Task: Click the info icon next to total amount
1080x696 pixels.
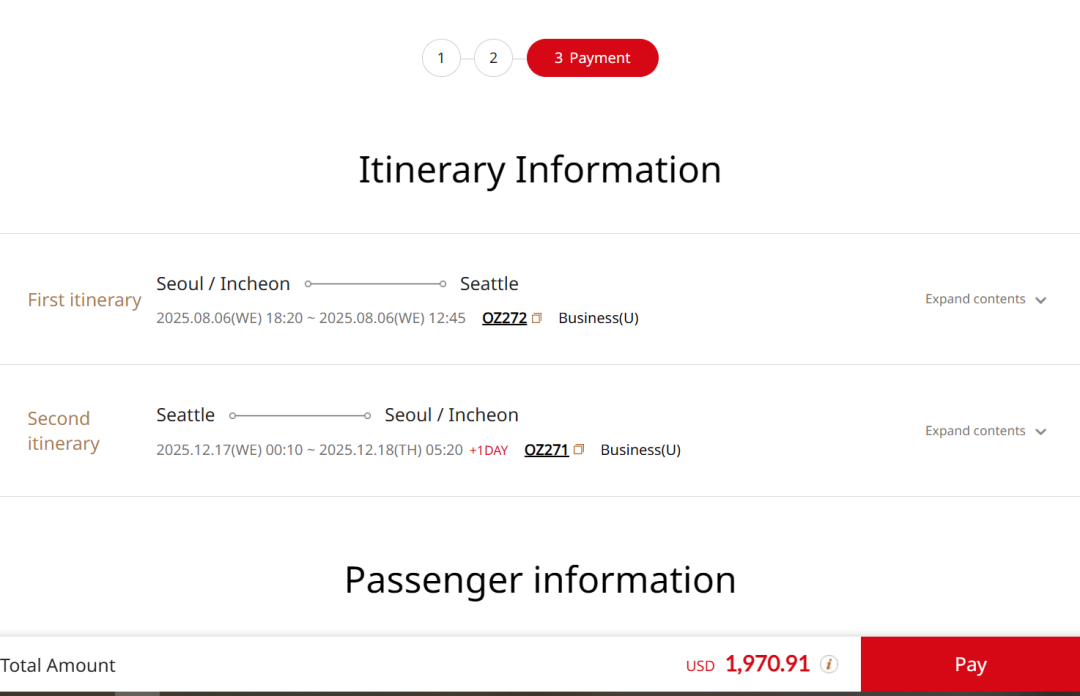Action: (829, 664)
